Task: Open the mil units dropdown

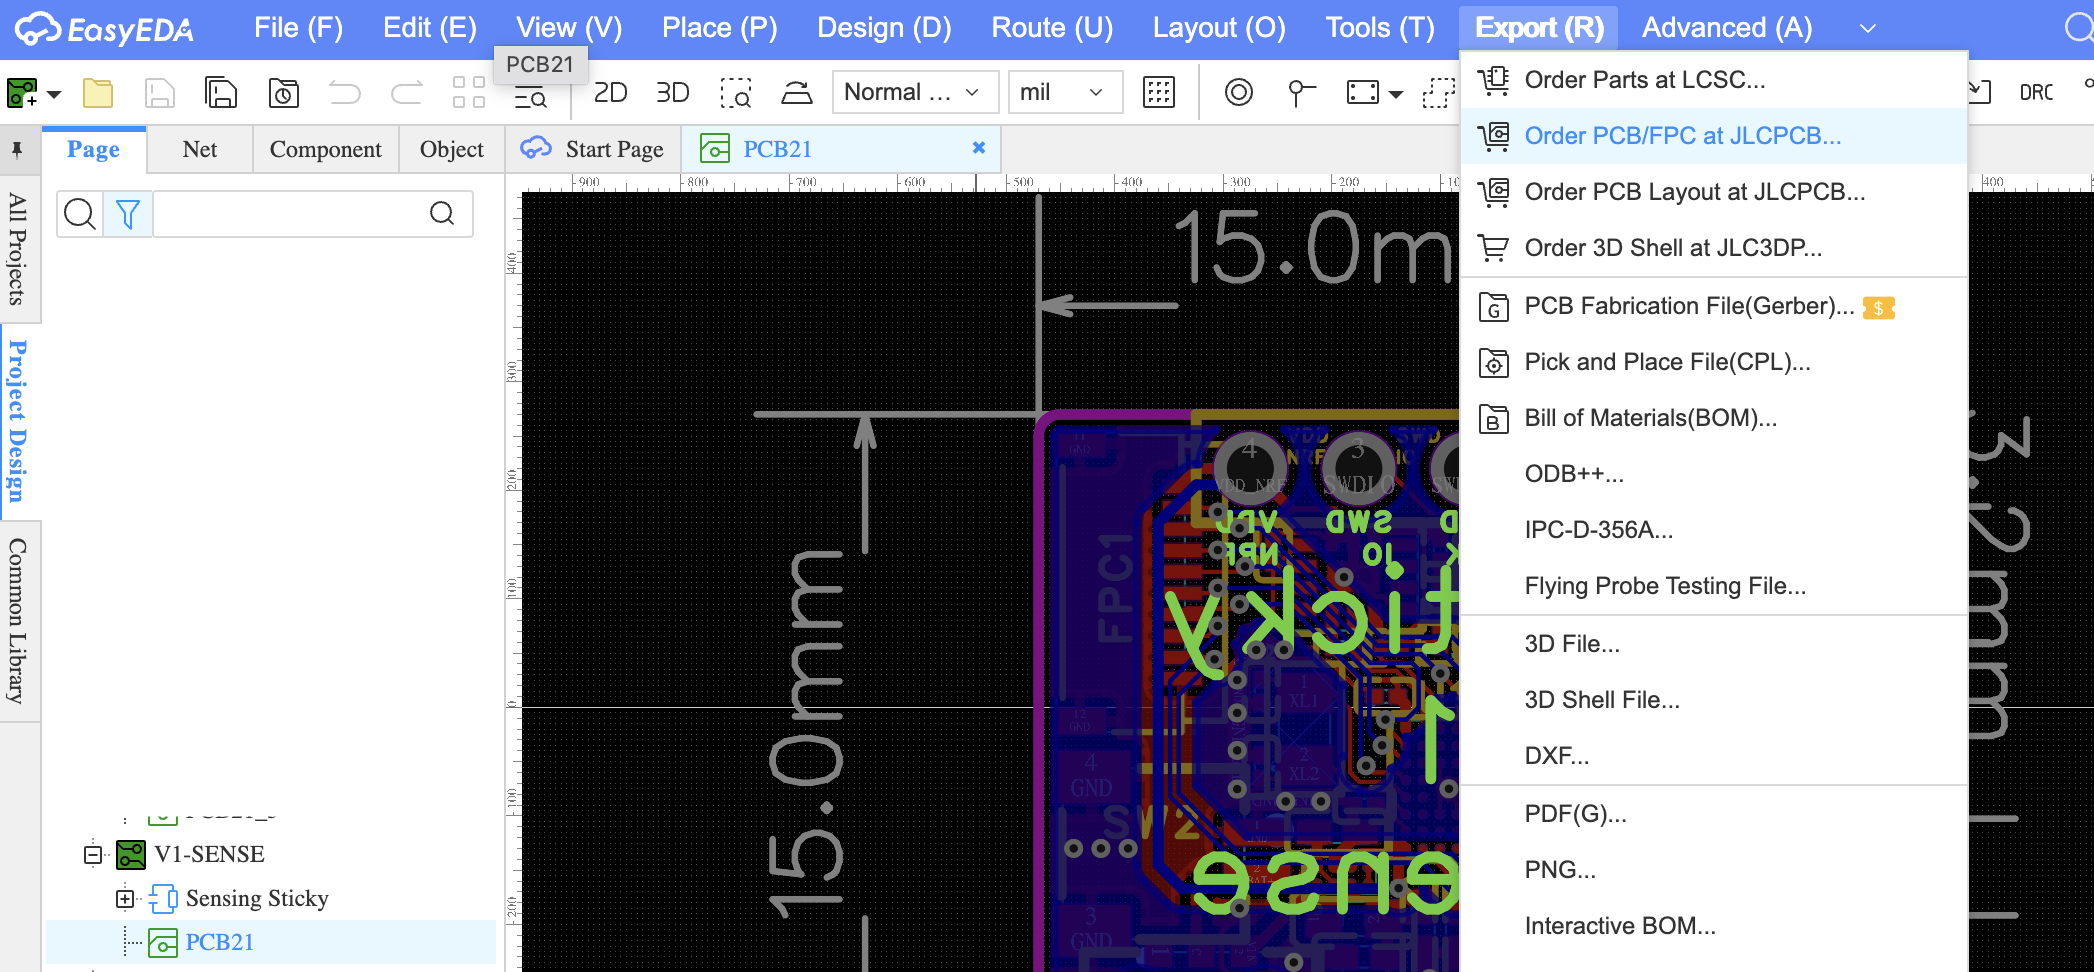Action: 1065,92
